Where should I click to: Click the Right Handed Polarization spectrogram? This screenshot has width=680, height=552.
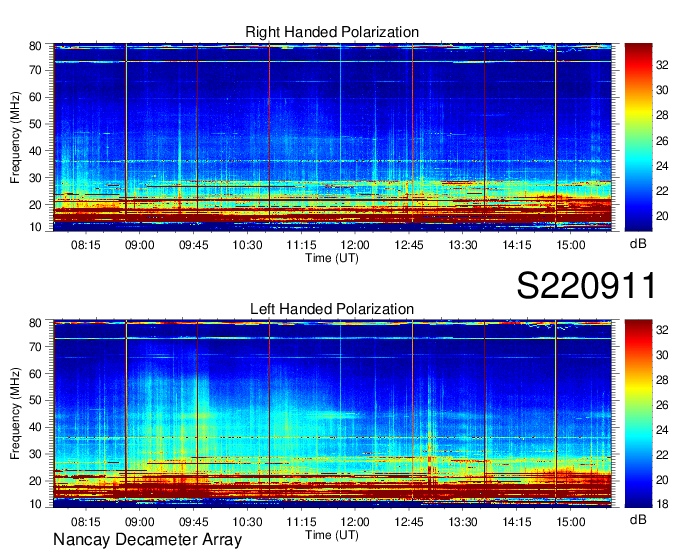(332, 137)
